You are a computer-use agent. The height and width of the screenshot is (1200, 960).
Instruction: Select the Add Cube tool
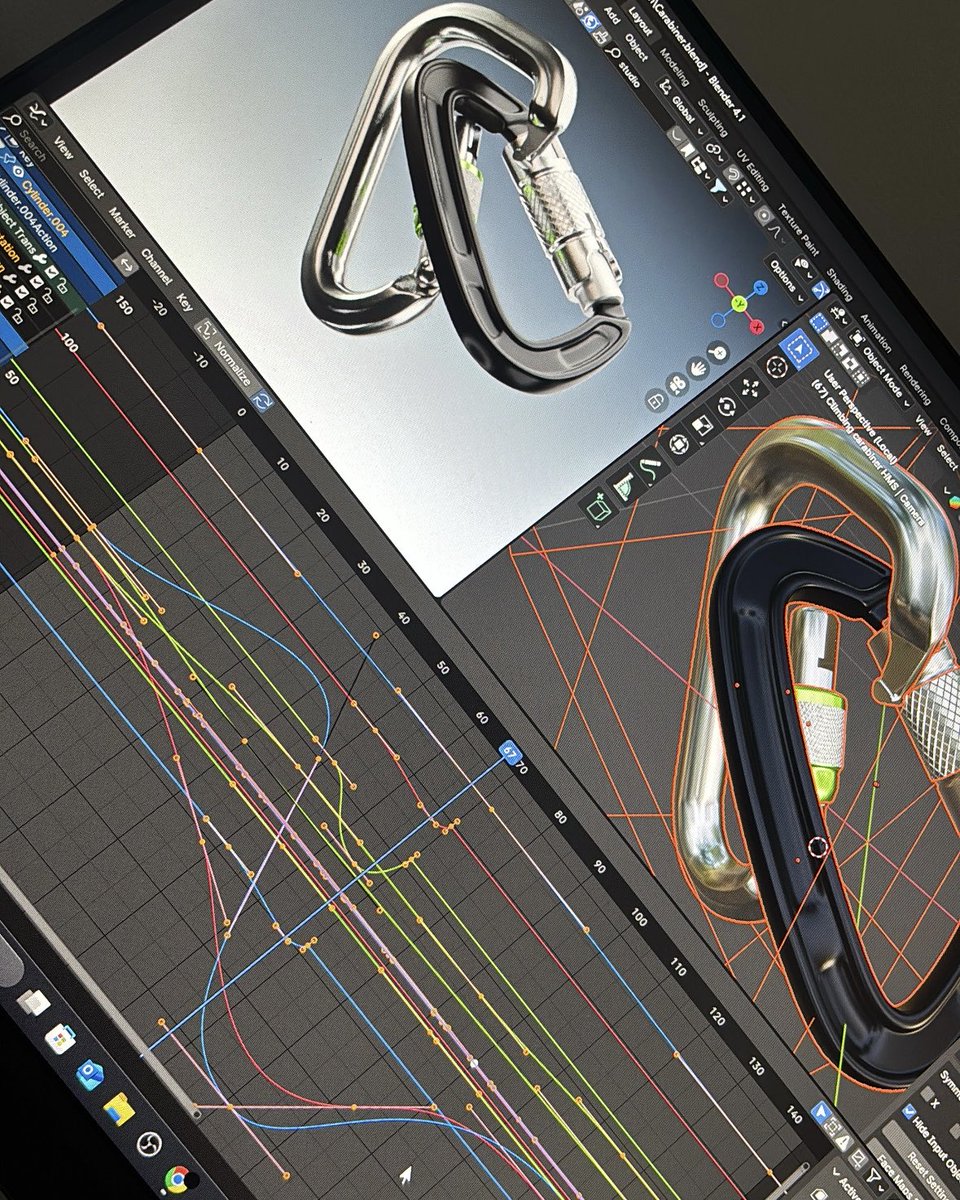click(x=597, y=508)
